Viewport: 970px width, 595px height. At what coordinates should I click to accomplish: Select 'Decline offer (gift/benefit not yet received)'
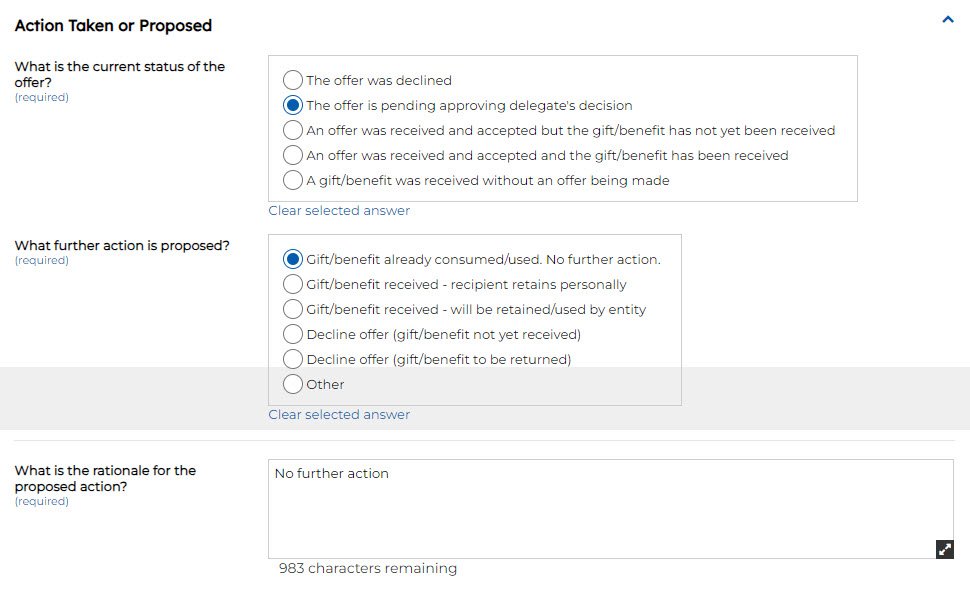pyautogui.click(x=293, y=334)
